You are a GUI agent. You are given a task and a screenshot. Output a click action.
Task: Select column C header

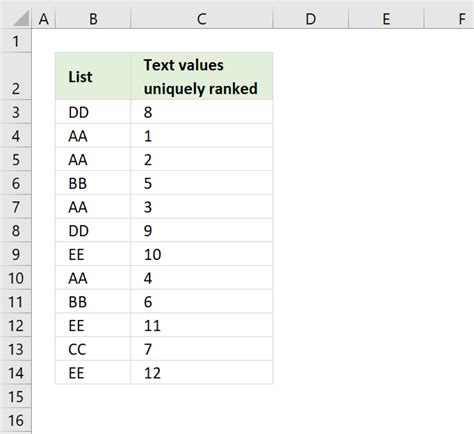[x=202, y=19]
